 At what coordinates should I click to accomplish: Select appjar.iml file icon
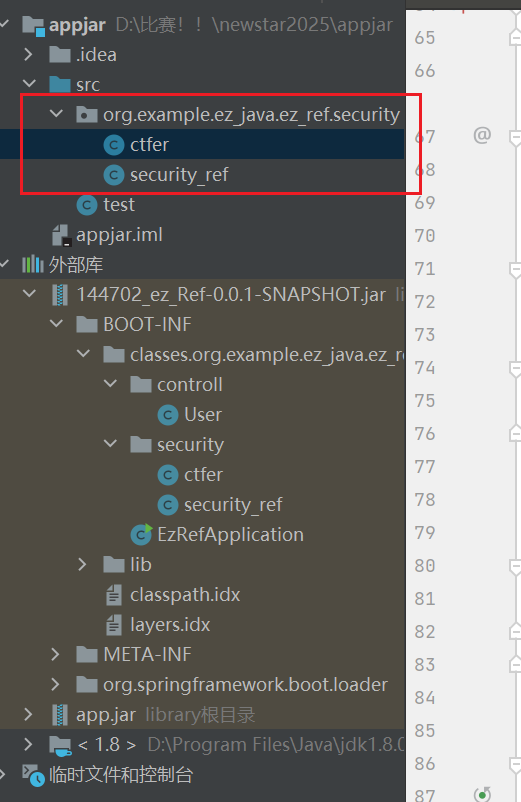tap(60, 235)
